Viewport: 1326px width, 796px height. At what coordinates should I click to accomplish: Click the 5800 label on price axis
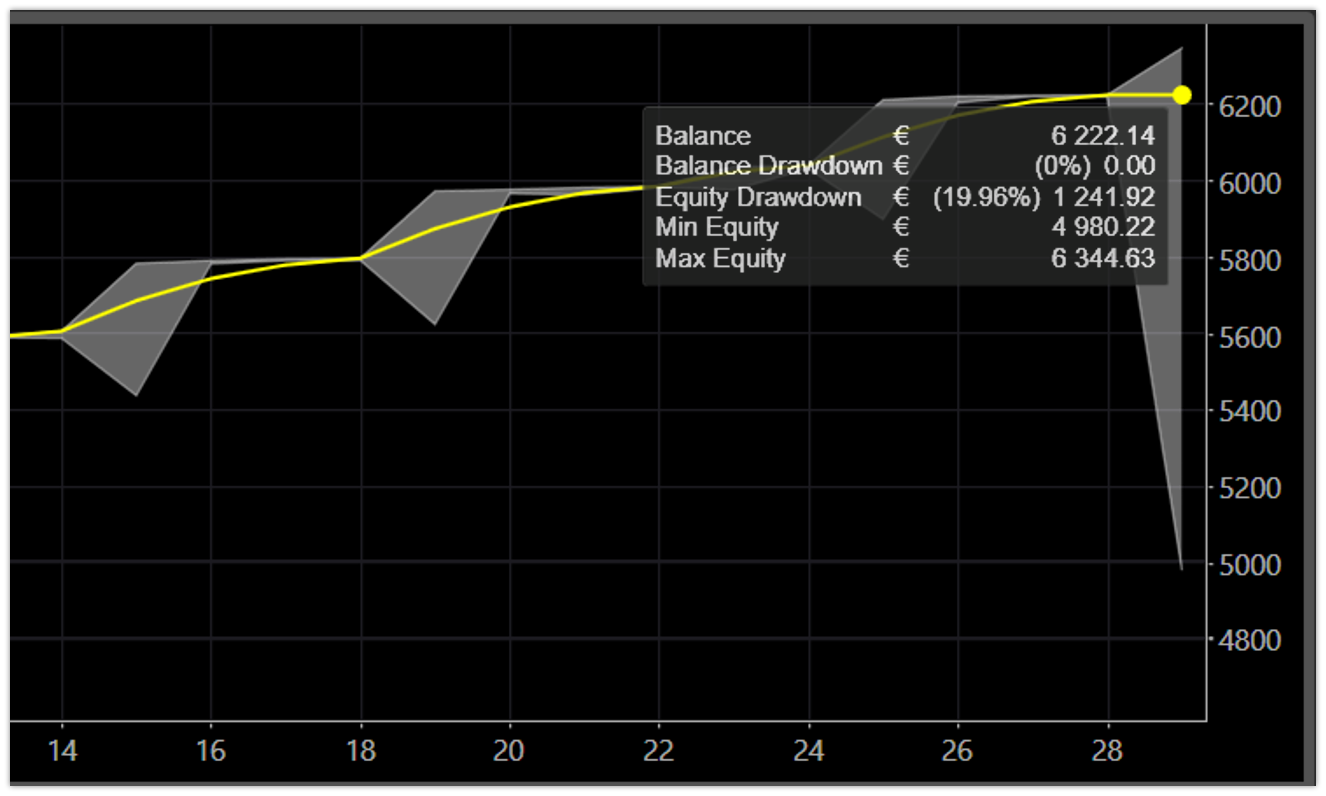coord(1250,260)
